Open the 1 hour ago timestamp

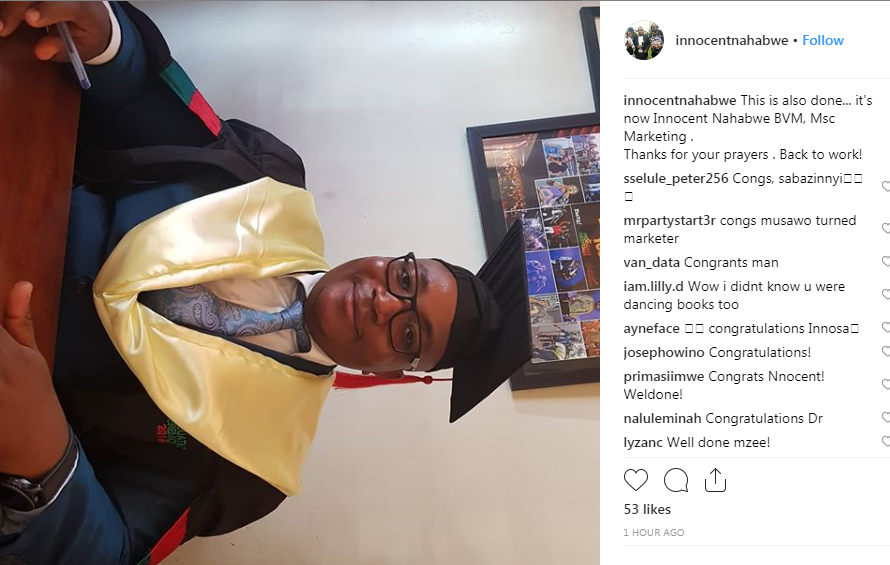pyautogui.click(x=654, y=533)
